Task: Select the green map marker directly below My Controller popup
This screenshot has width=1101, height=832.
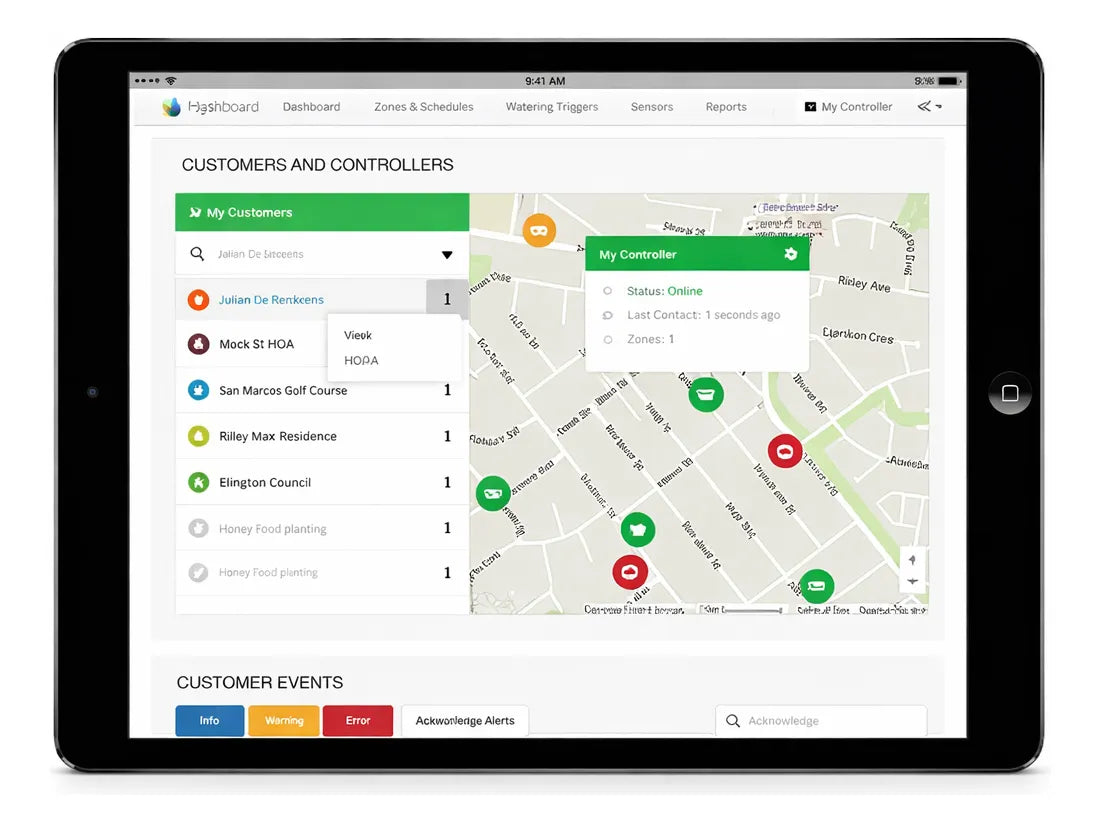Action: point(706,395)
